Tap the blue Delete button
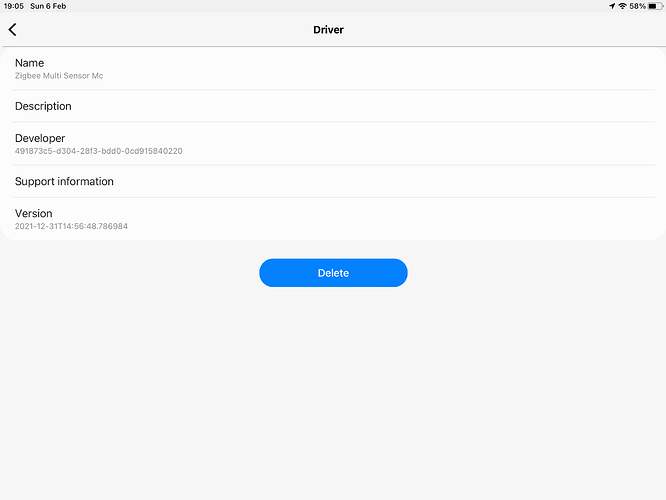Screen dimensions: 666x500 coord(333,273)
